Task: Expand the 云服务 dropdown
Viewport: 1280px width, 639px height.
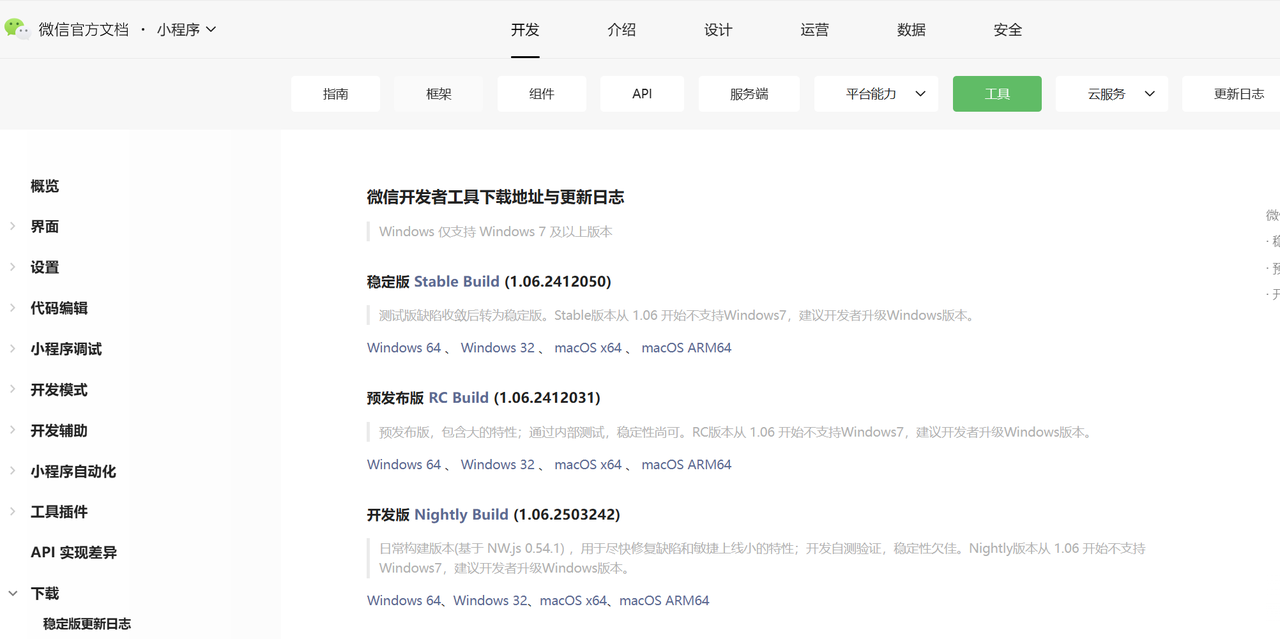Action: (x=1112, y=94)
